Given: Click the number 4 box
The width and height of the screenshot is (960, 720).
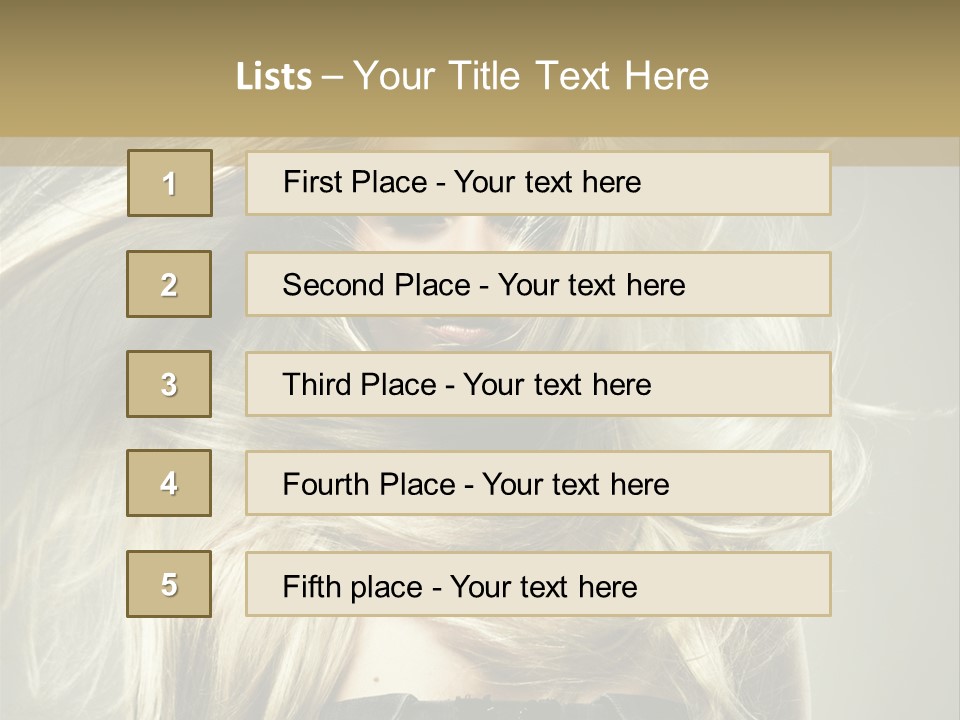Looking at the screenshot, I should tap(169, 483).
